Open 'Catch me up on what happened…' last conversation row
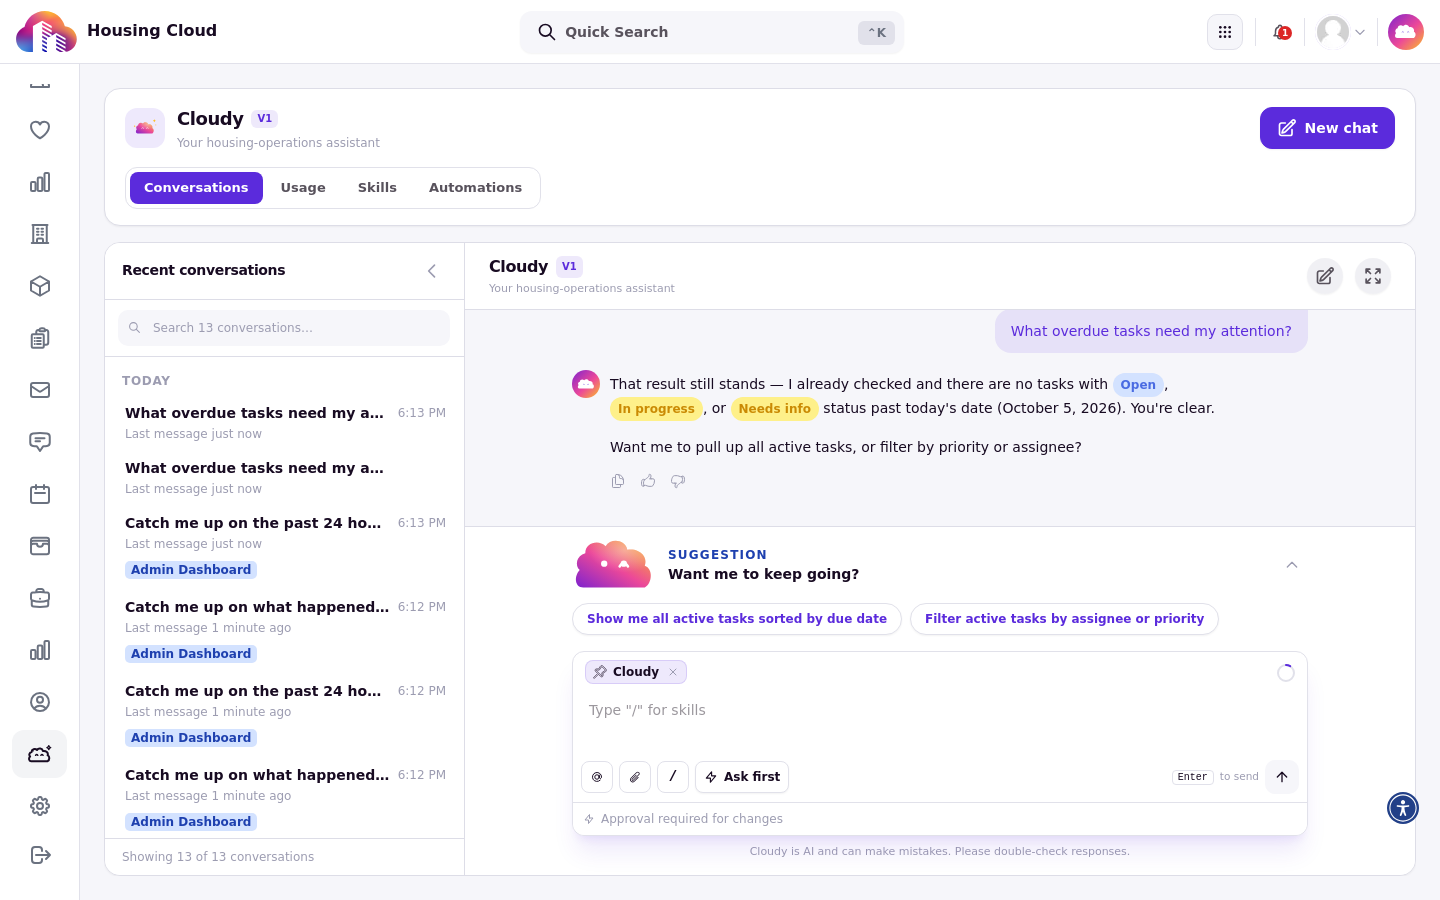 [285, 796]
